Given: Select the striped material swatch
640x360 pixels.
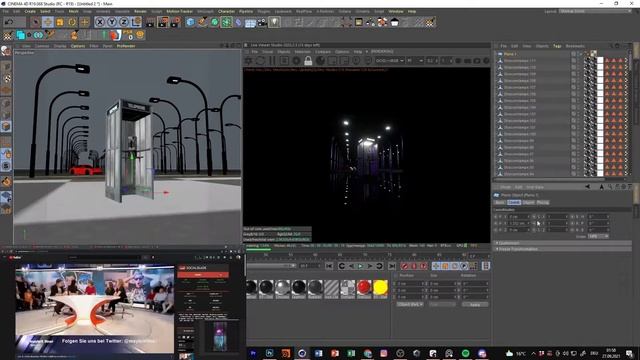Looking at the screenshot, I should pyautogui.click(x=331, y=288).
